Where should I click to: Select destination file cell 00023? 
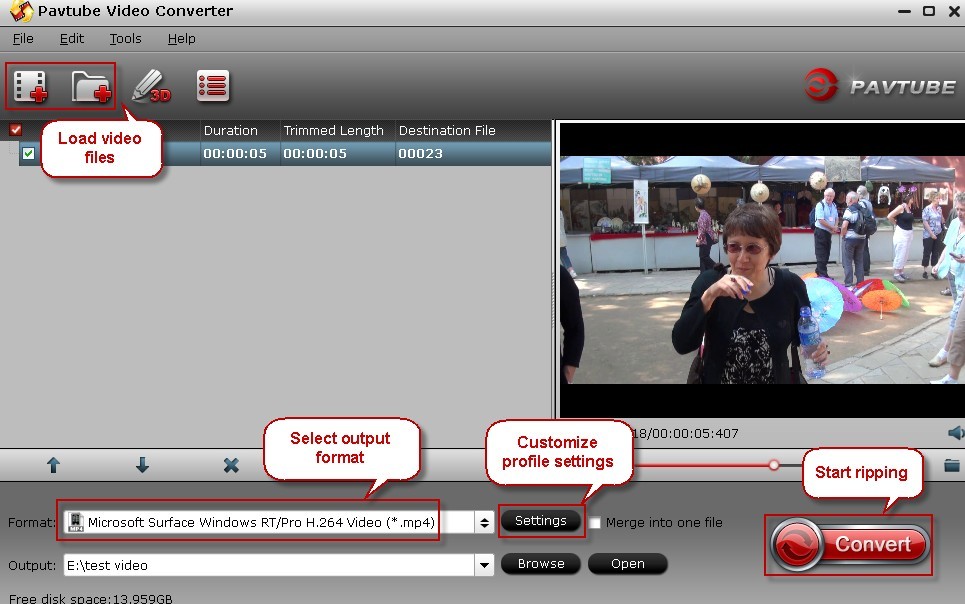(x=473, y=153)
